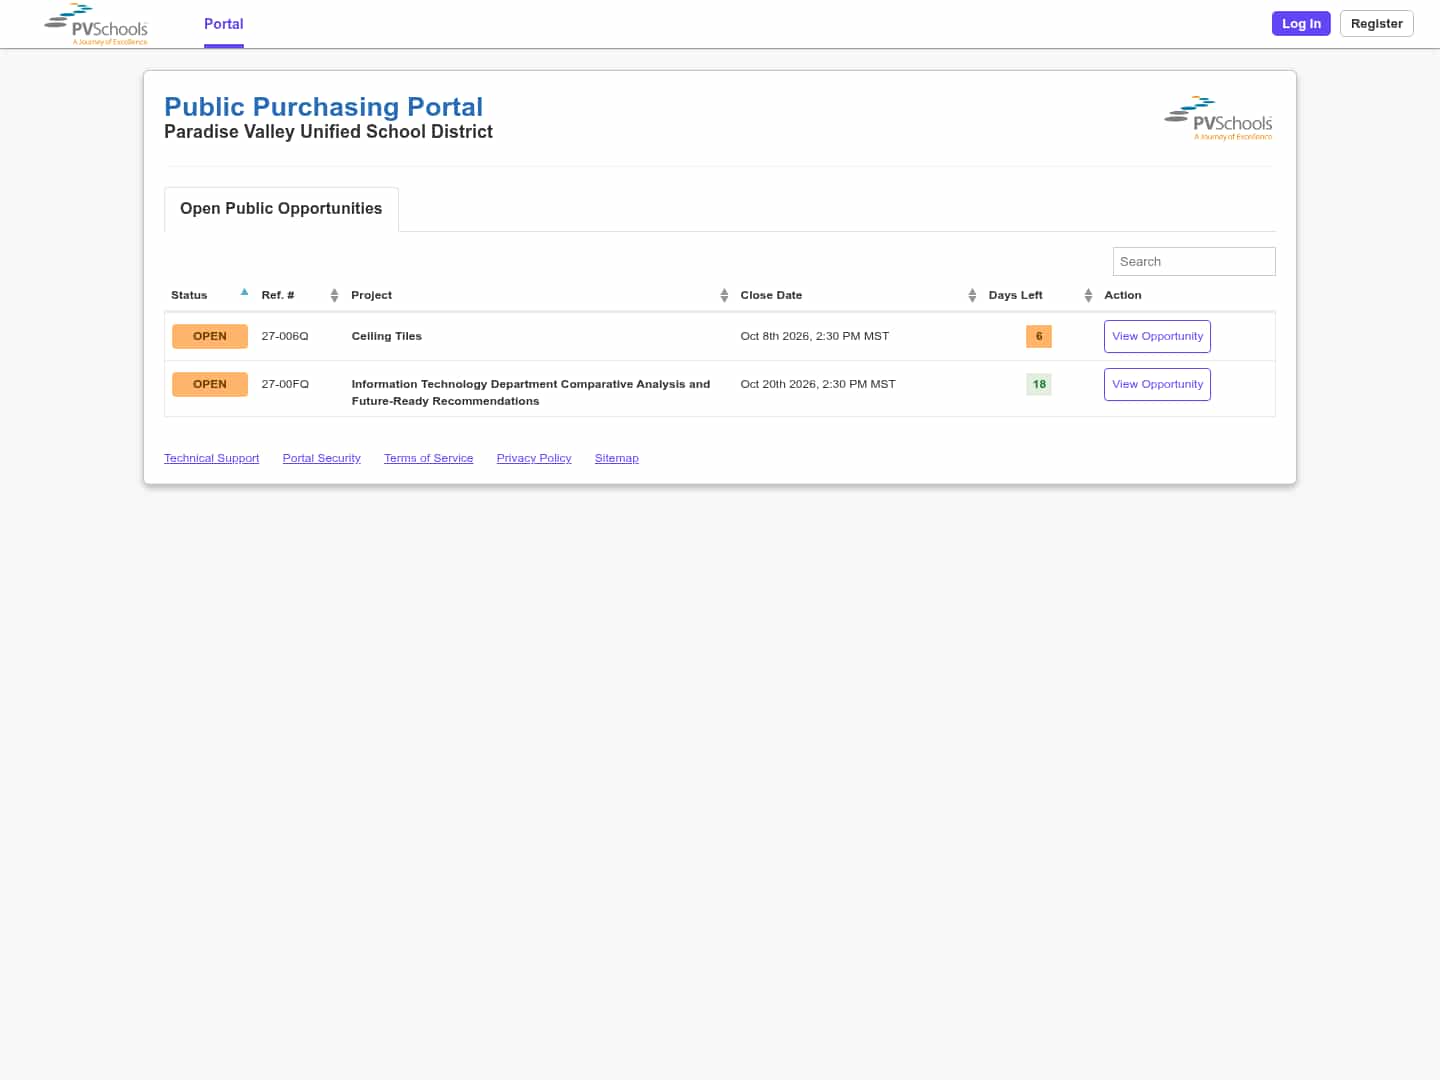
Task: Select the Open Public Opportunities tab
Action: pyautogui.click(x=281, y=209)
